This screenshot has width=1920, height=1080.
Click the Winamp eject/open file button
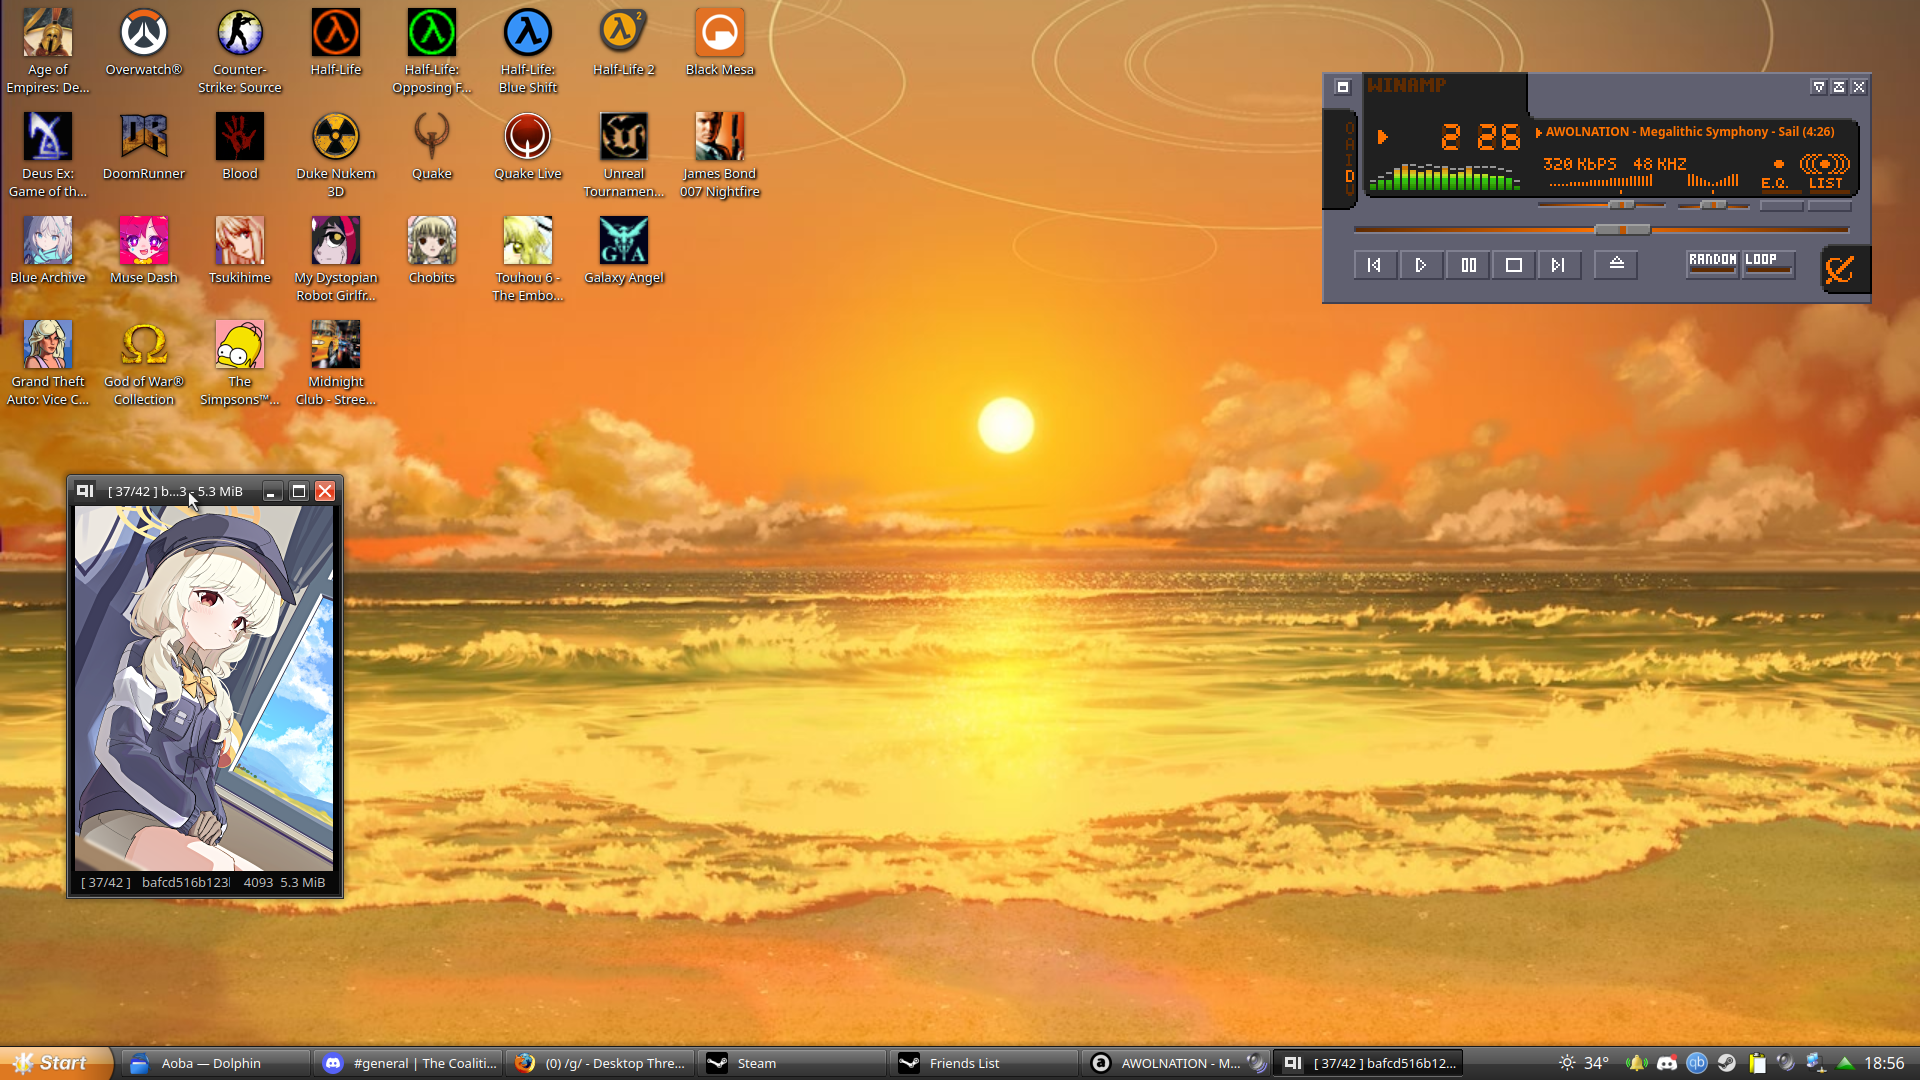pyautogui.click(x=1616, y=265)
